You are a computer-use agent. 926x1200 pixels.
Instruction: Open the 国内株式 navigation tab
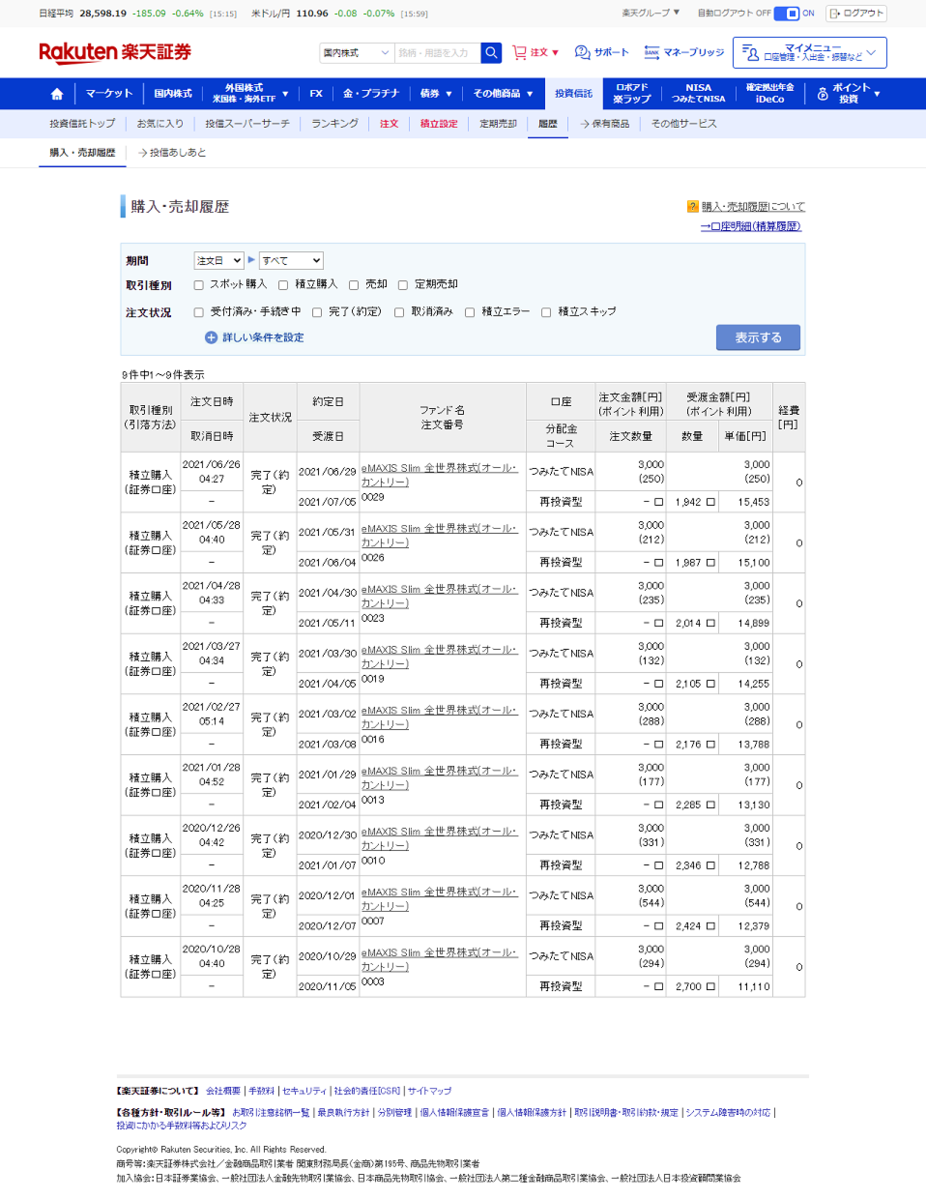[172, 94]
